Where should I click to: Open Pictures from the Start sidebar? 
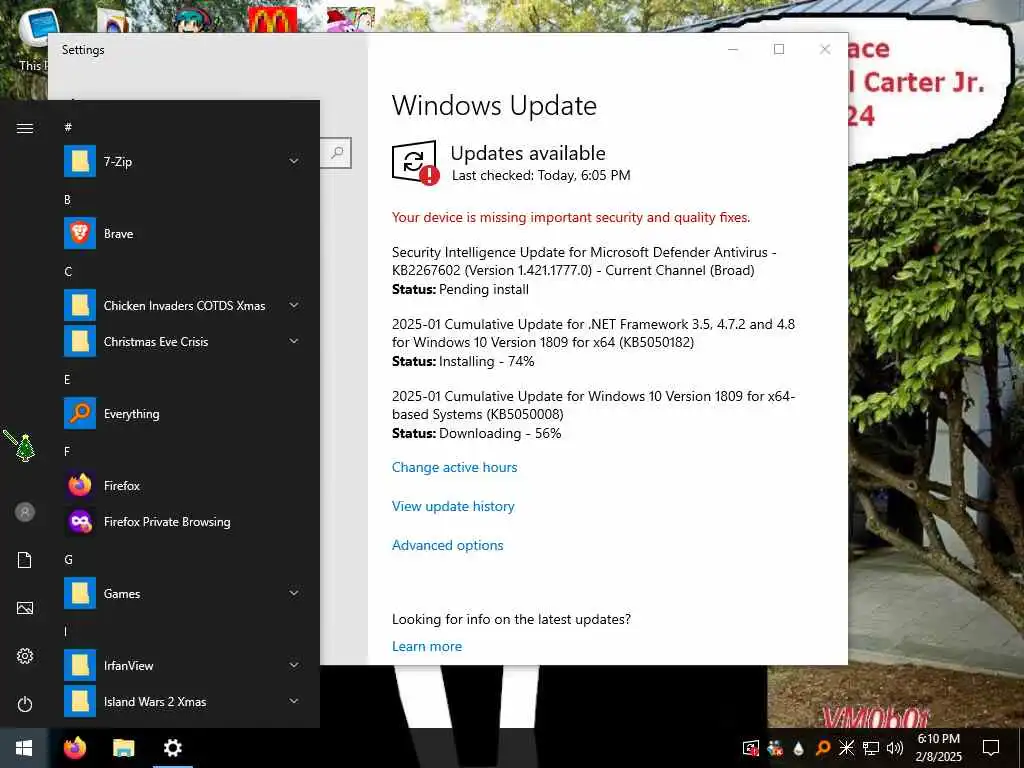(x=25, y=608)
